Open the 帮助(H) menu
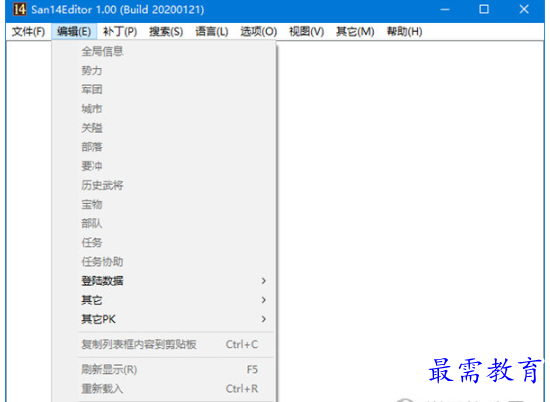 404,32
